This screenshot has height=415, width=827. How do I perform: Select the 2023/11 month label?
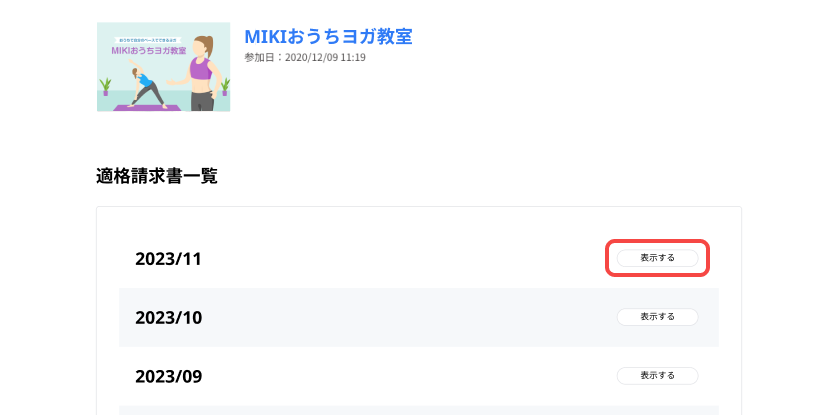pyautogui.click(x=168, y=259)
